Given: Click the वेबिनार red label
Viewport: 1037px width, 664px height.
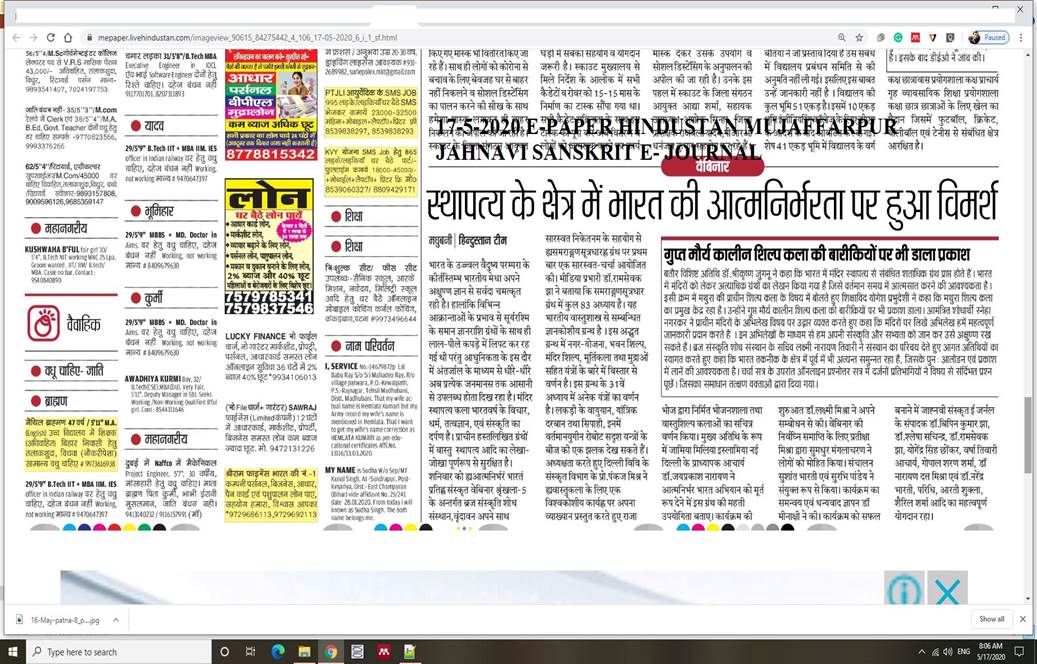Looking at the screenshot, I should click(x=711, y=167).
